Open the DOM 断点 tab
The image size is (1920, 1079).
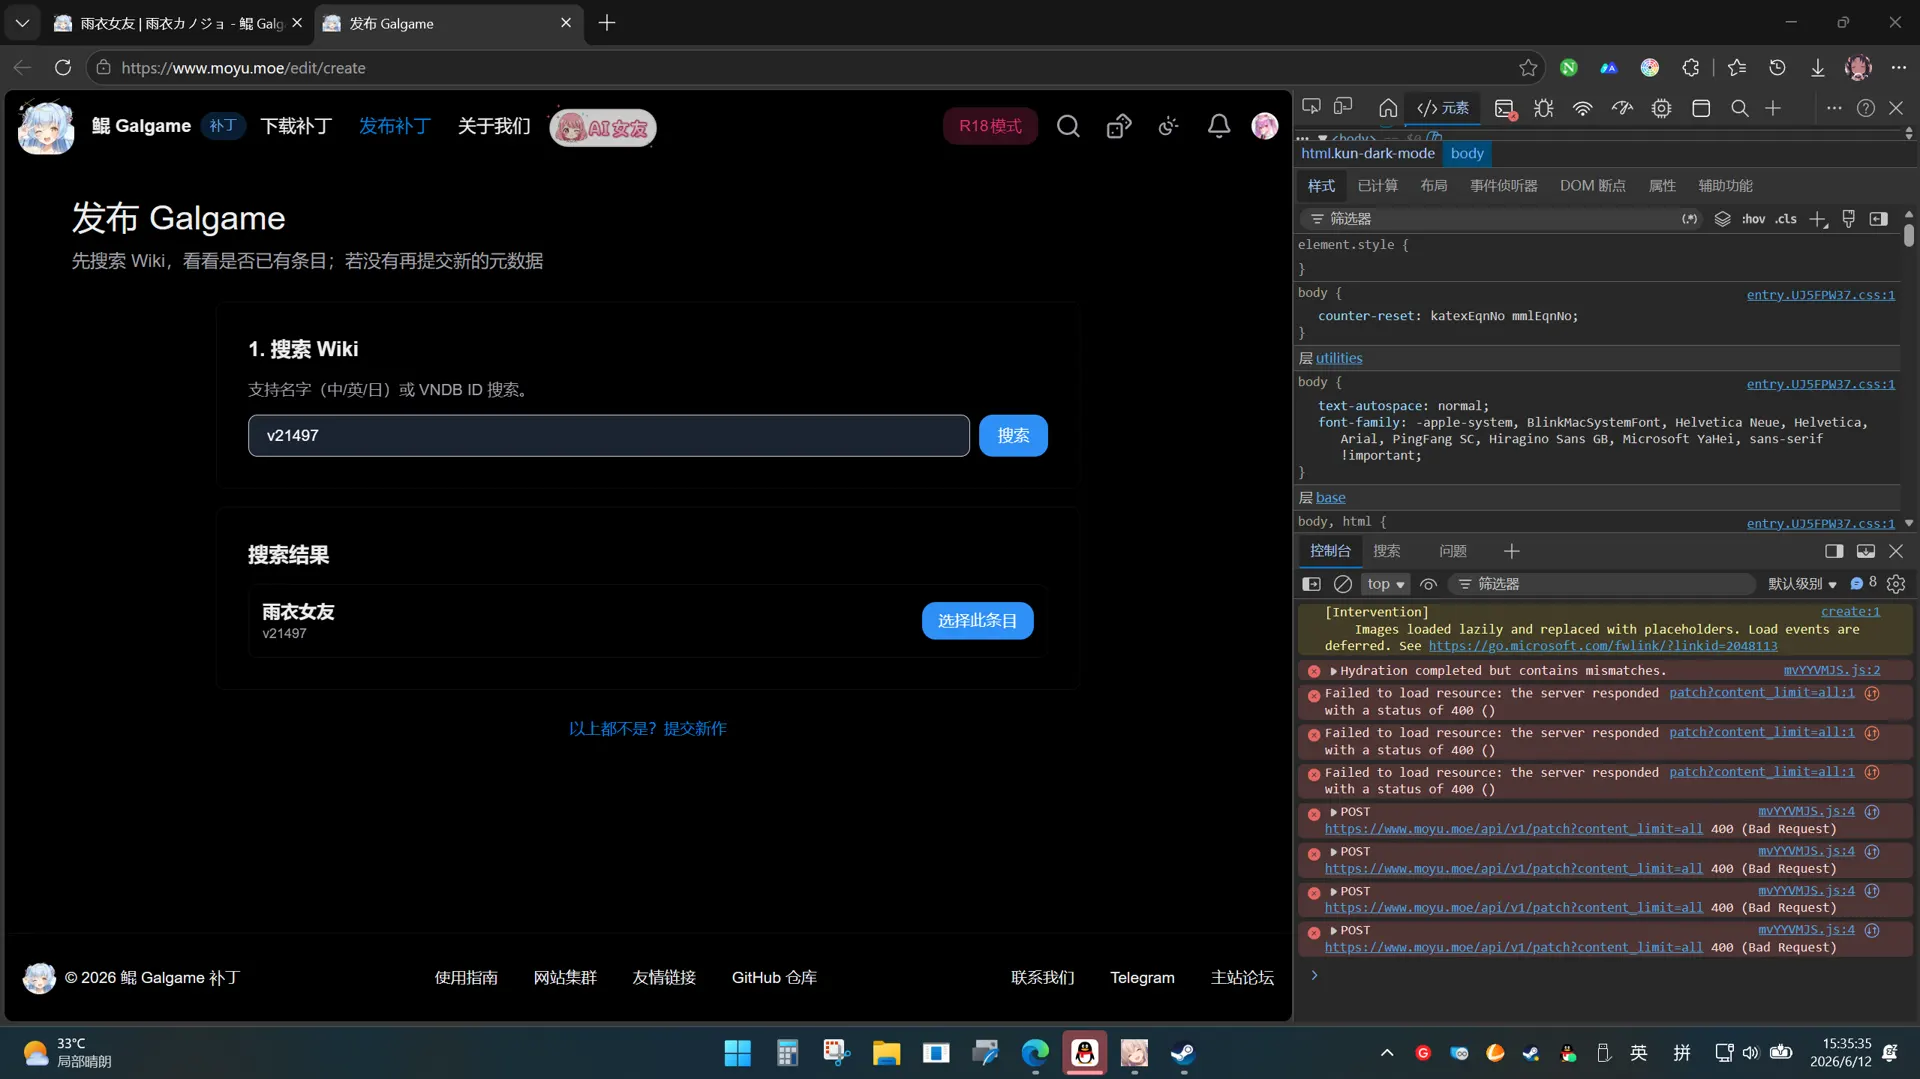[x=1592, y=186]
